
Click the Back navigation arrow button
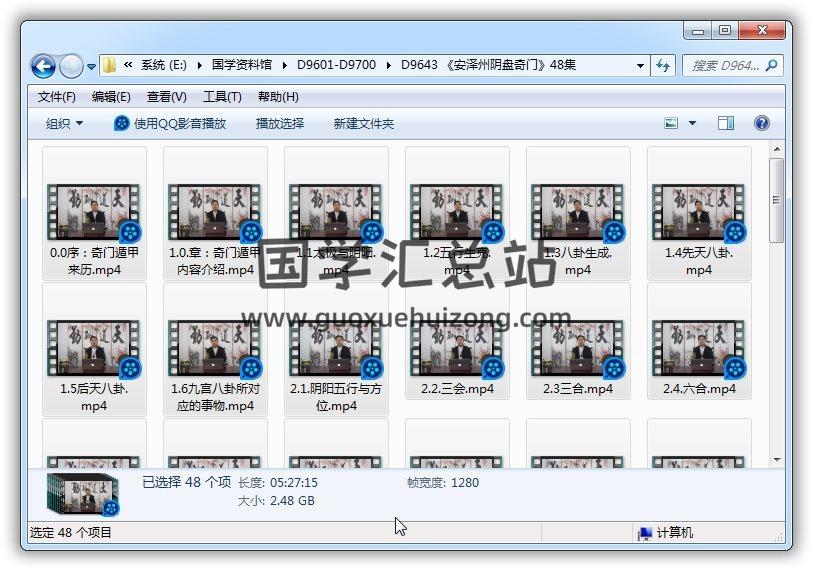pyautogui.click(x=43, y=66)
